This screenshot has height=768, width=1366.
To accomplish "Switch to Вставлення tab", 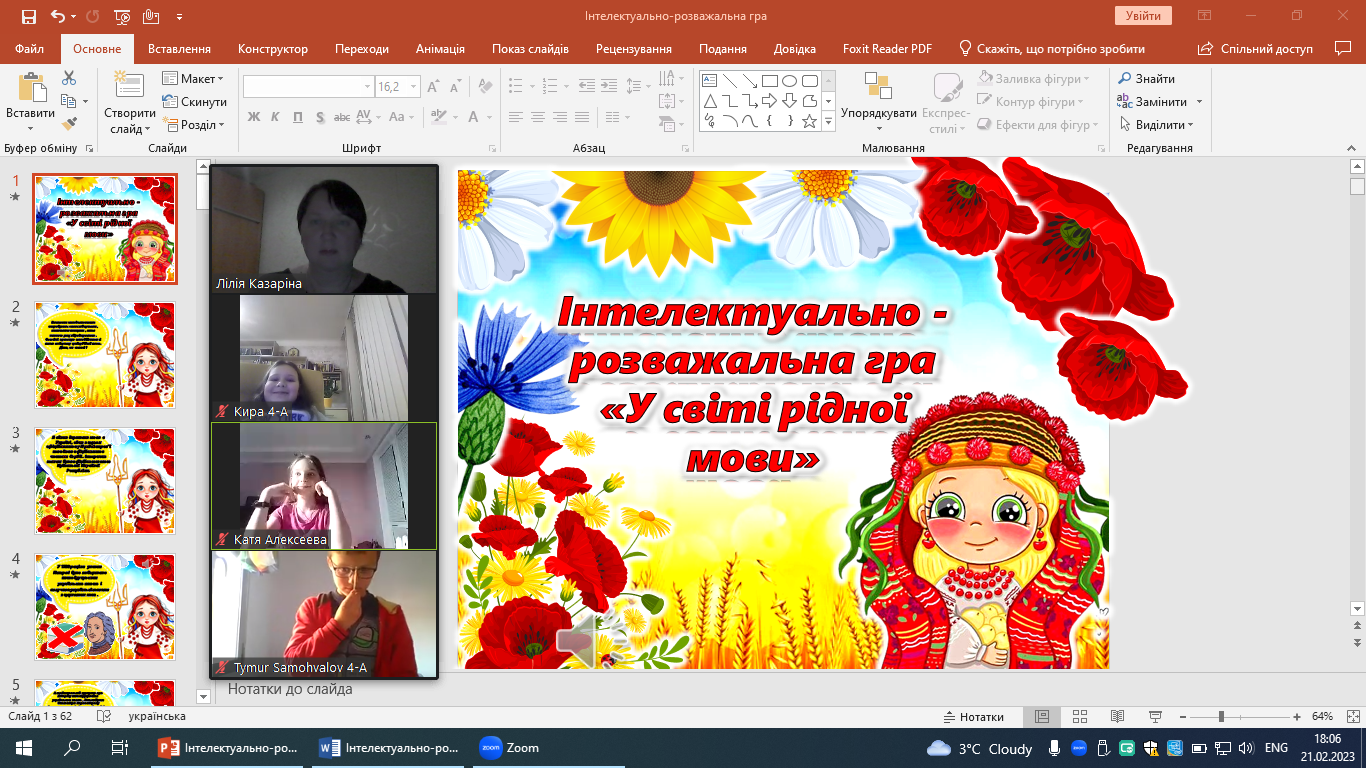I will point(179,49).
